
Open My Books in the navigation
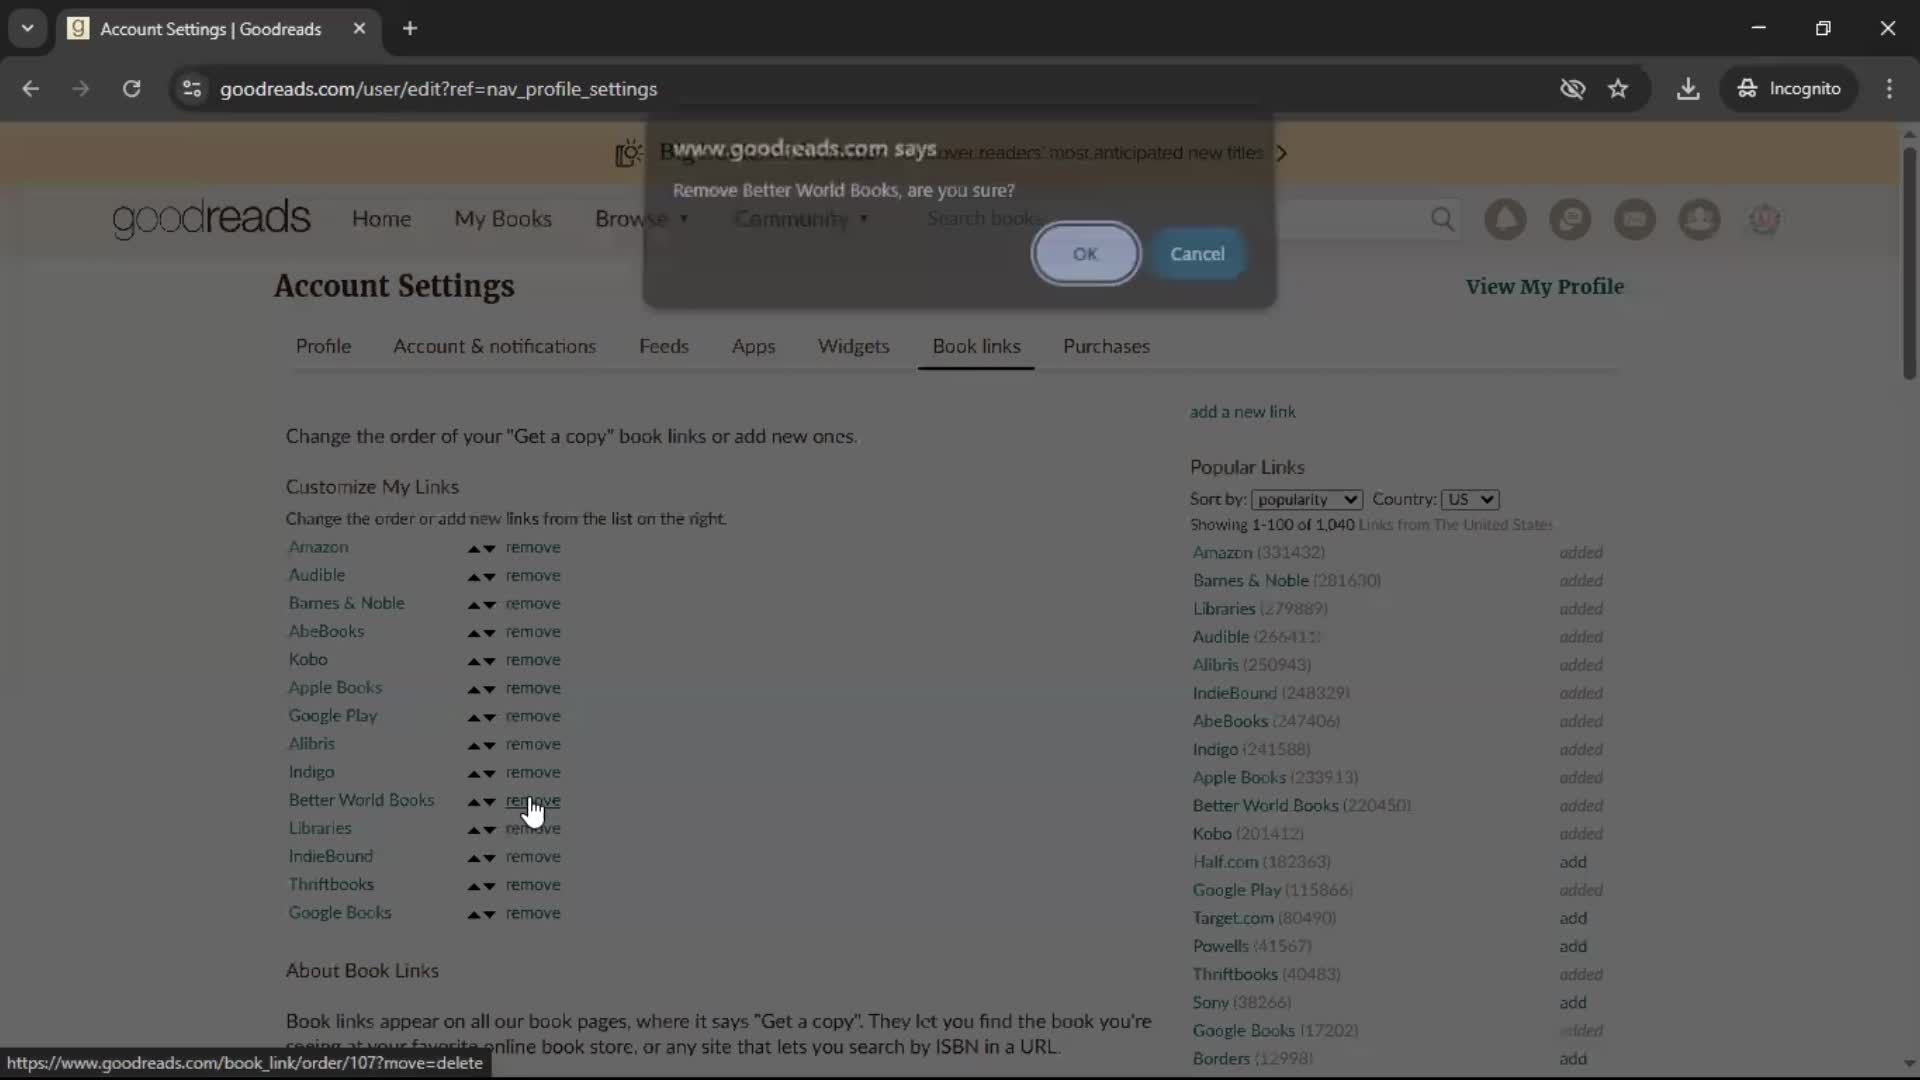pyautogui.click(x=503, y=218)
